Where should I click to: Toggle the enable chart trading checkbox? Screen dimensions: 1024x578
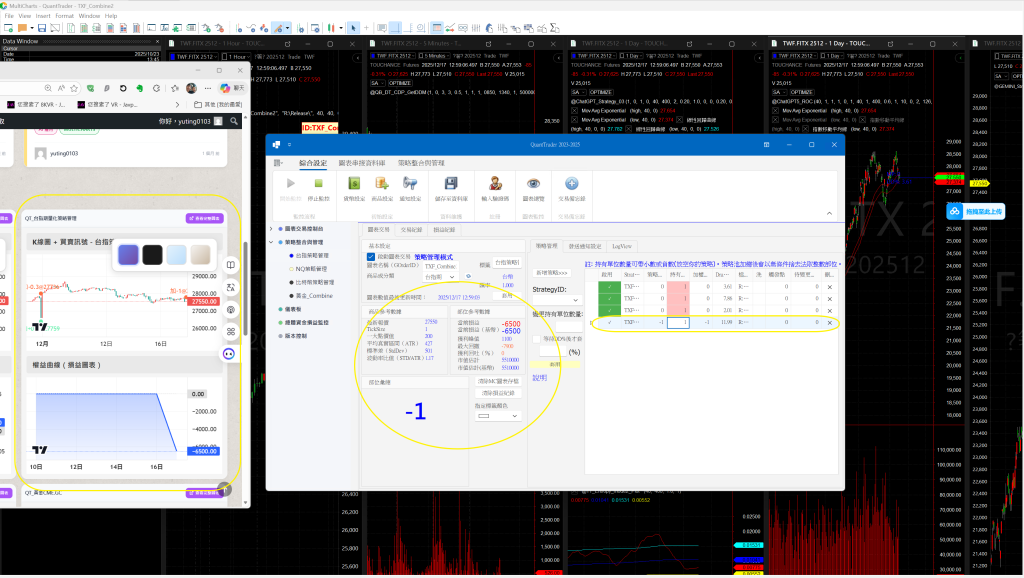tap(371, 257)
